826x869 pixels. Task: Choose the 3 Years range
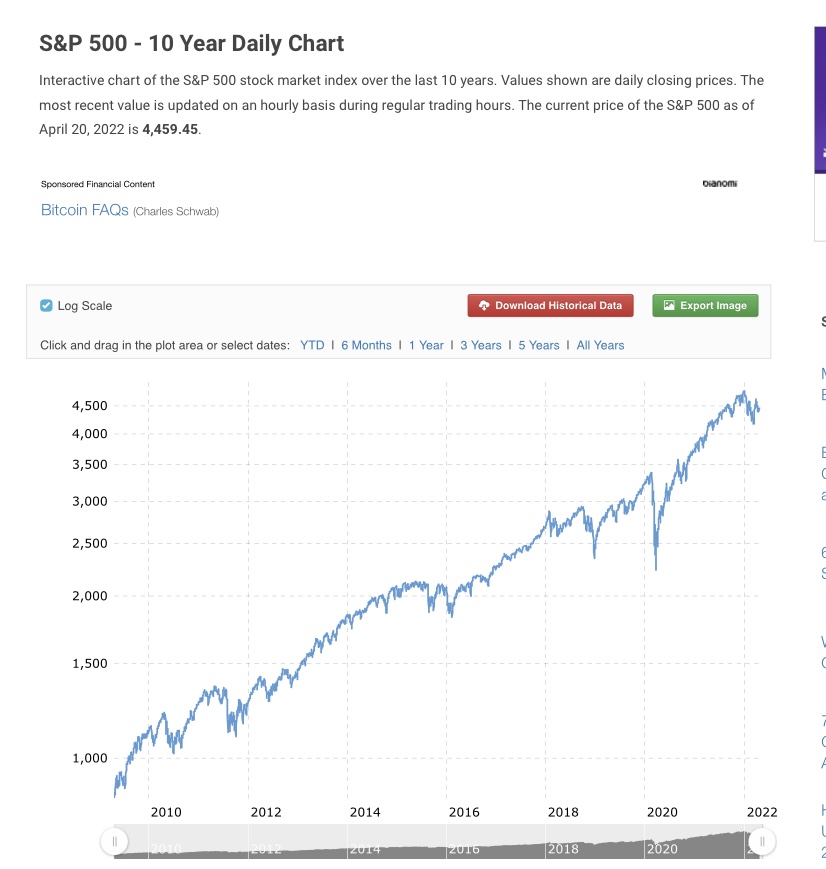point(481,345)
